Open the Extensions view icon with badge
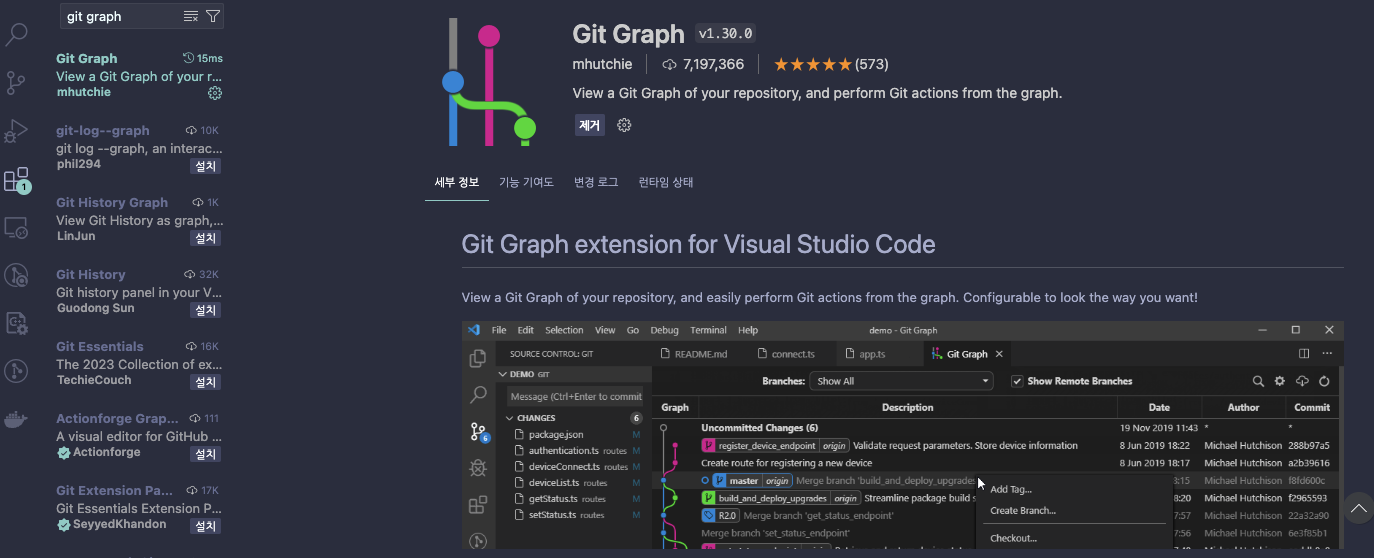 (x=17, y=180)
